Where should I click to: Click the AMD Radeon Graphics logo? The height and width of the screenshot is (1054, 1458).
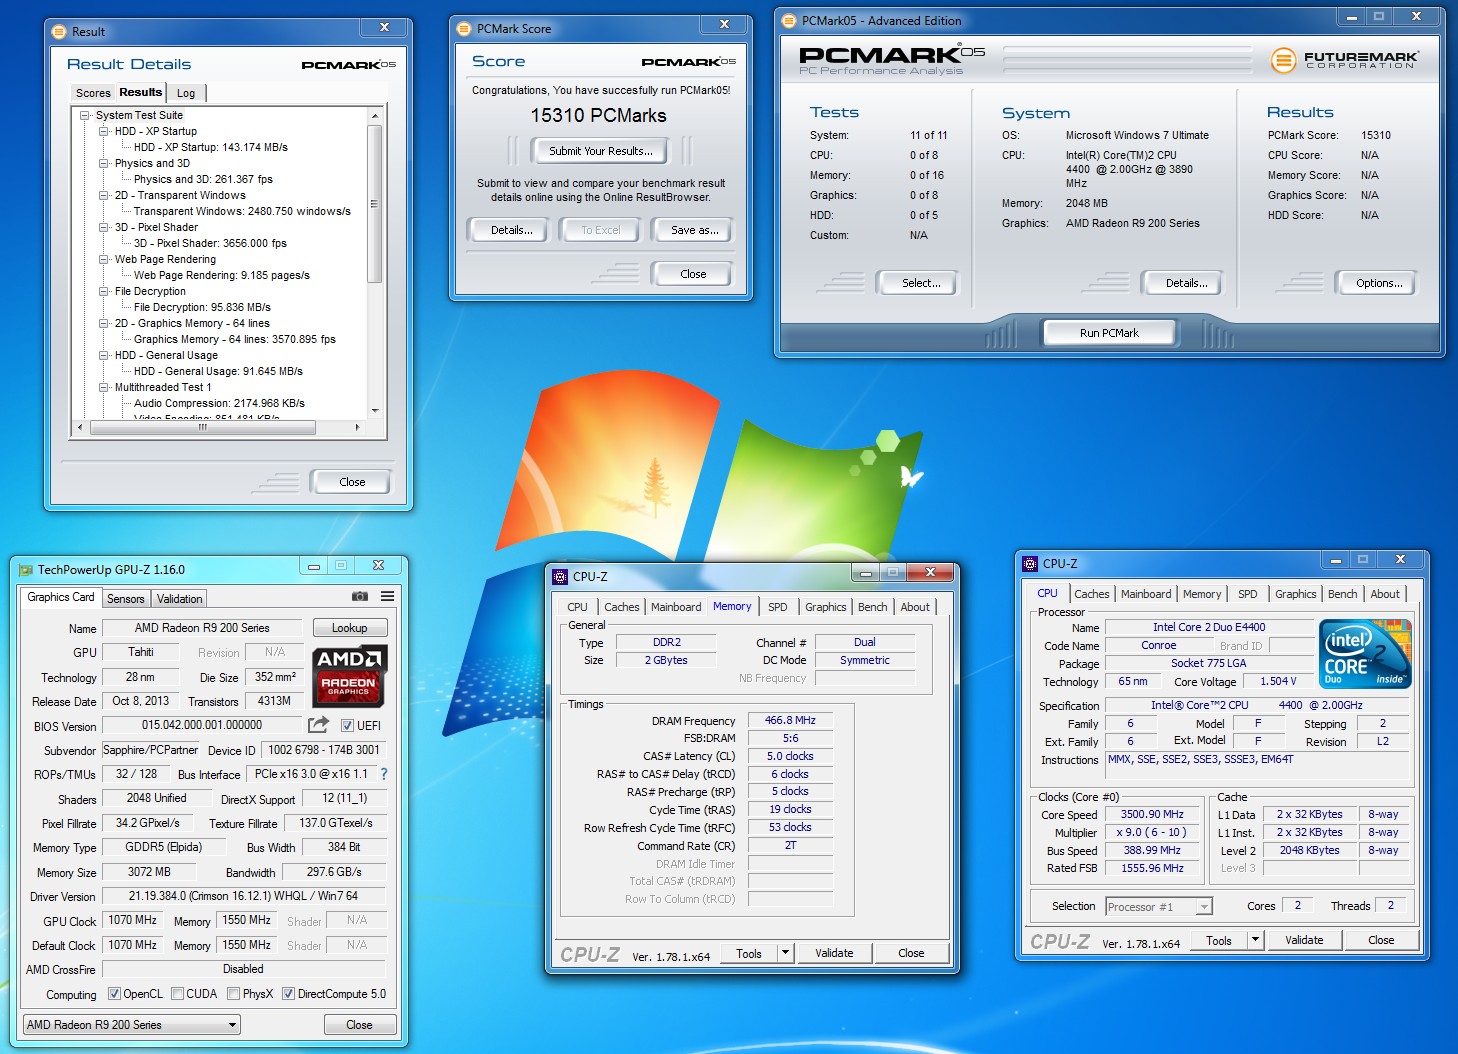click(350, 675)
